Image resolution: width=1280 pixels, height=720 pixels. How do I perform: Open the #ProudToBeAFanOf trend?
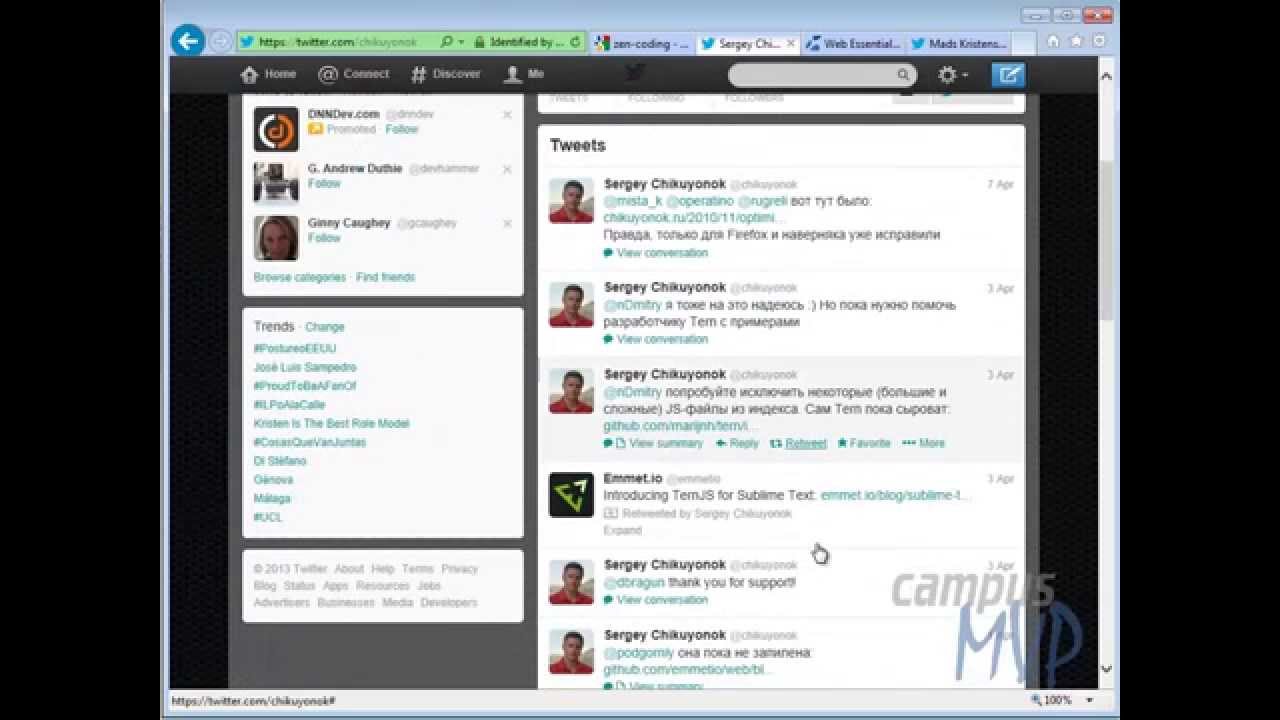[x=305, y=386]
